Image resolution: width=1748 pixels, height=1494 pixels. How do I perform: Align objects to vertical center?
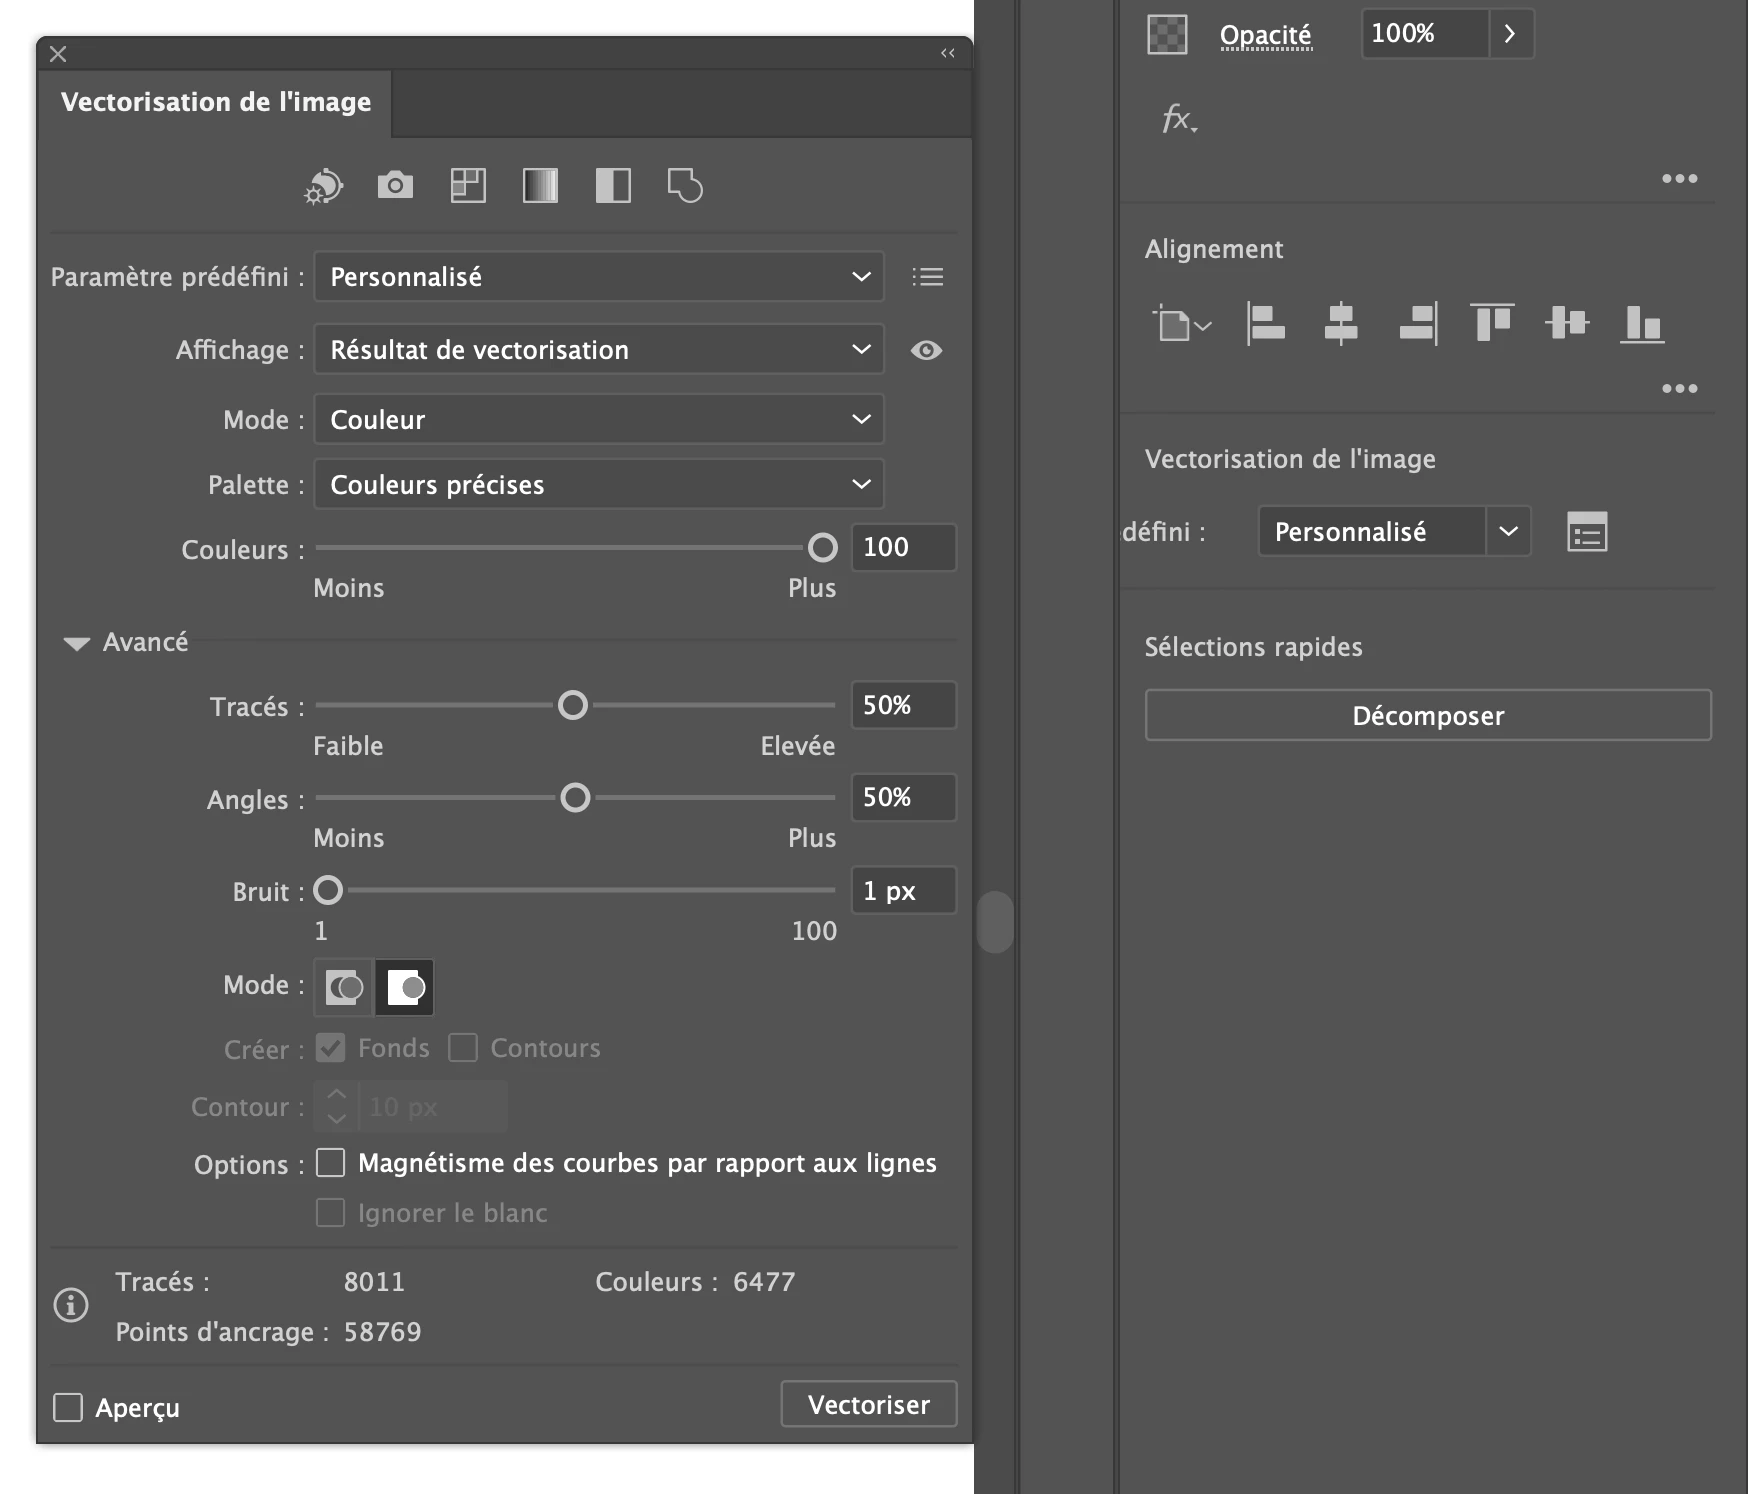click(1567, 323)
